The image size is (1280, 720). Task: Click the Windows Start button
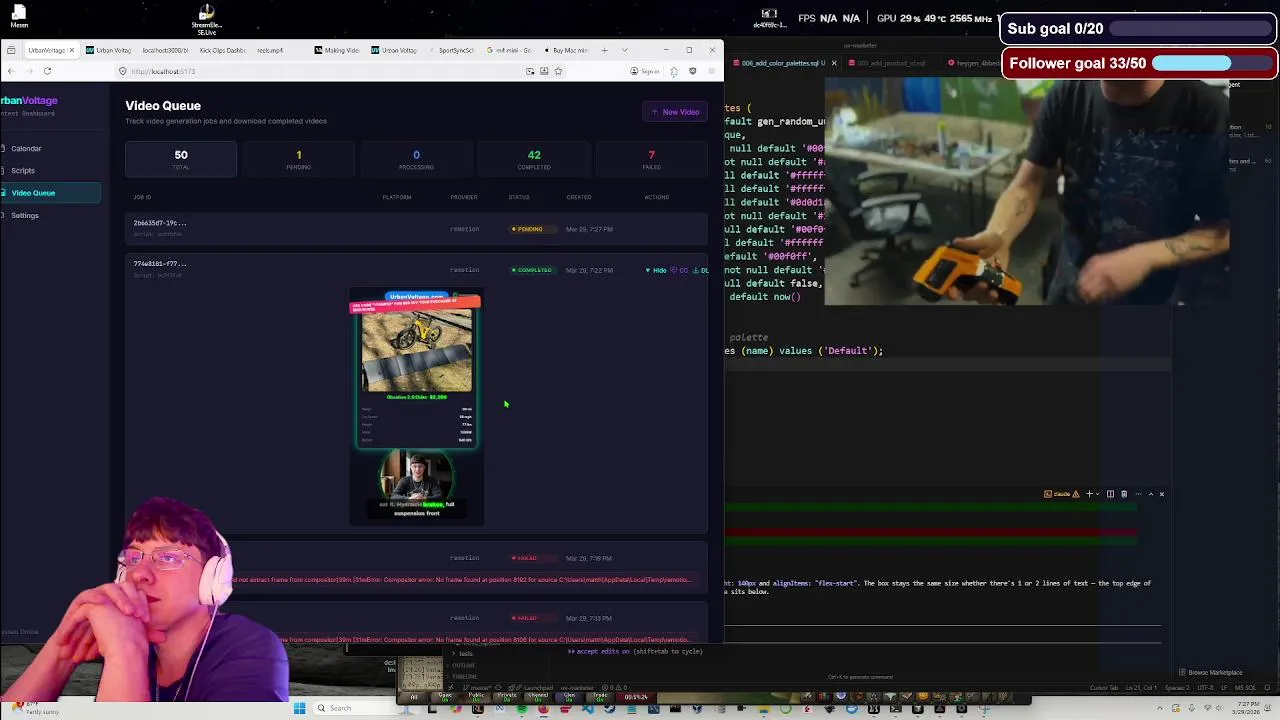click(299, 708)
